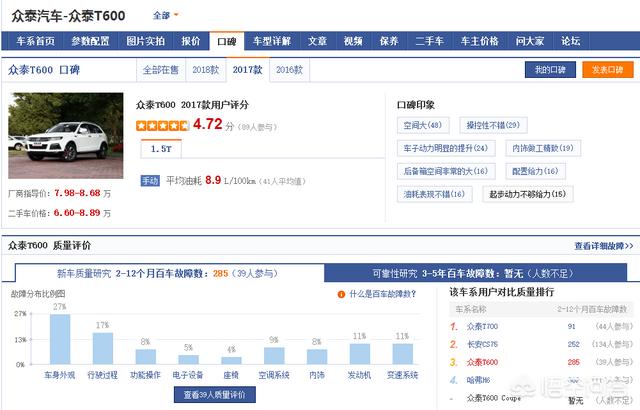Click 空调系统 chart category label
640x410 pixels.
tap(274, 375)
